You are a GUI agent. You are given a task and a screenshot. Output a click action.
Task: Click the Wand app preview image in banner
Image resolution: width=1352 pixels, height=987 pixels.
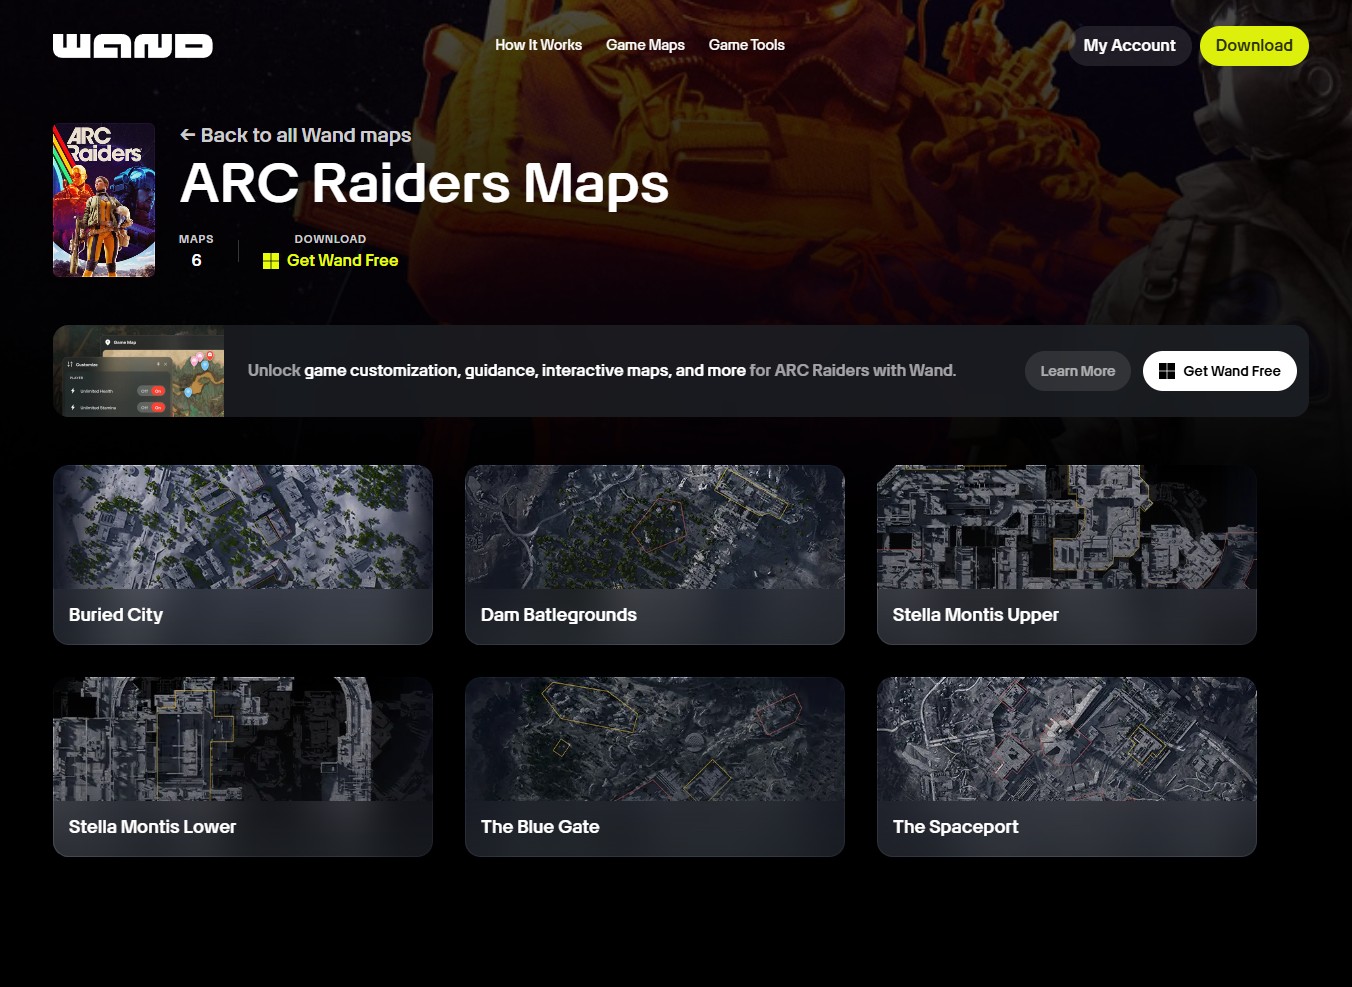point(139,371)
